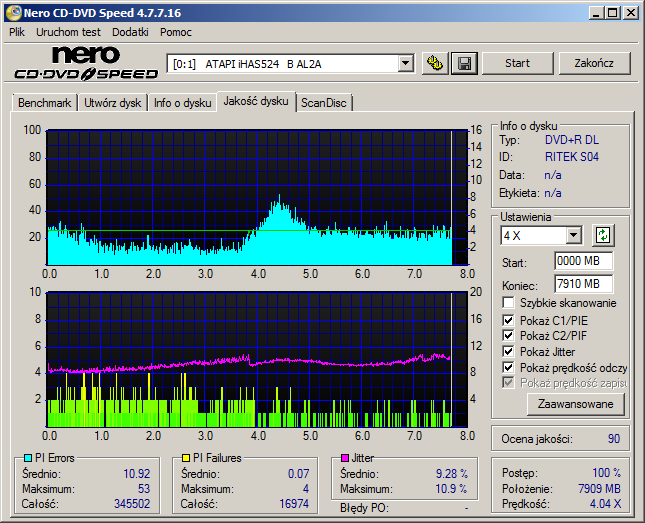Switch to the Utwórz dysk tab
645x523 pixels.
[113, 103]
